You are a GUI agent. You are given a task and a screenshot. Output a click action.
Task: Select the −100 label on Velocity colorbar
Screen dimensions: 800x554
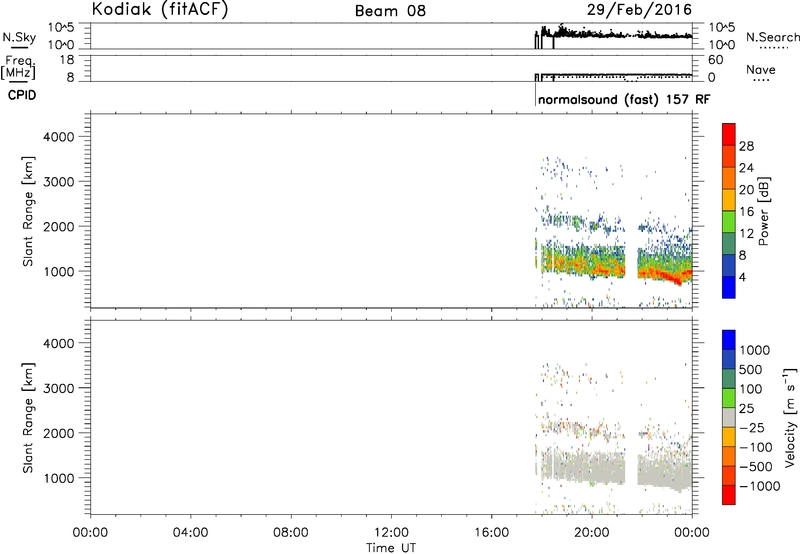756,447
